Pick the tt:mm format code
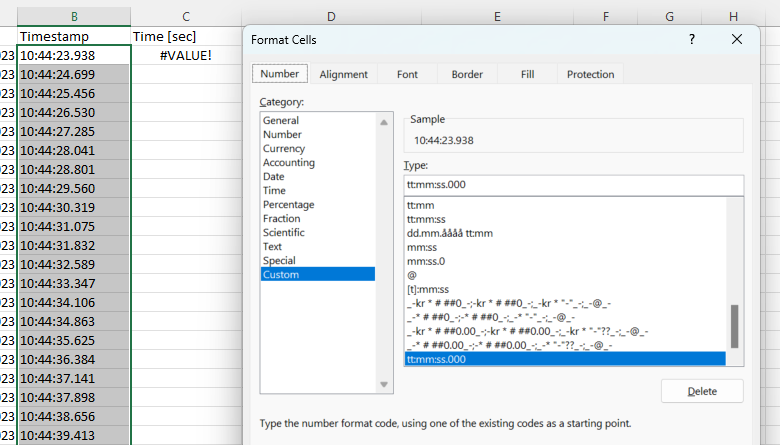This screenshot has width=780, height=445. click(x=565, y=205)
